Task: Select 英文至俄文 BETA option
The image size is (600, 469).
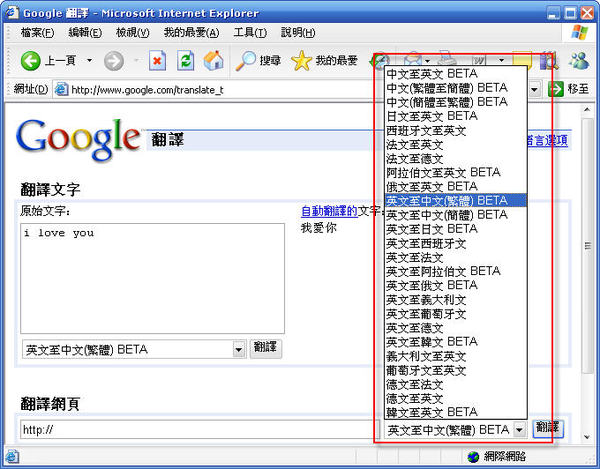Action: (x=456, y=285)
